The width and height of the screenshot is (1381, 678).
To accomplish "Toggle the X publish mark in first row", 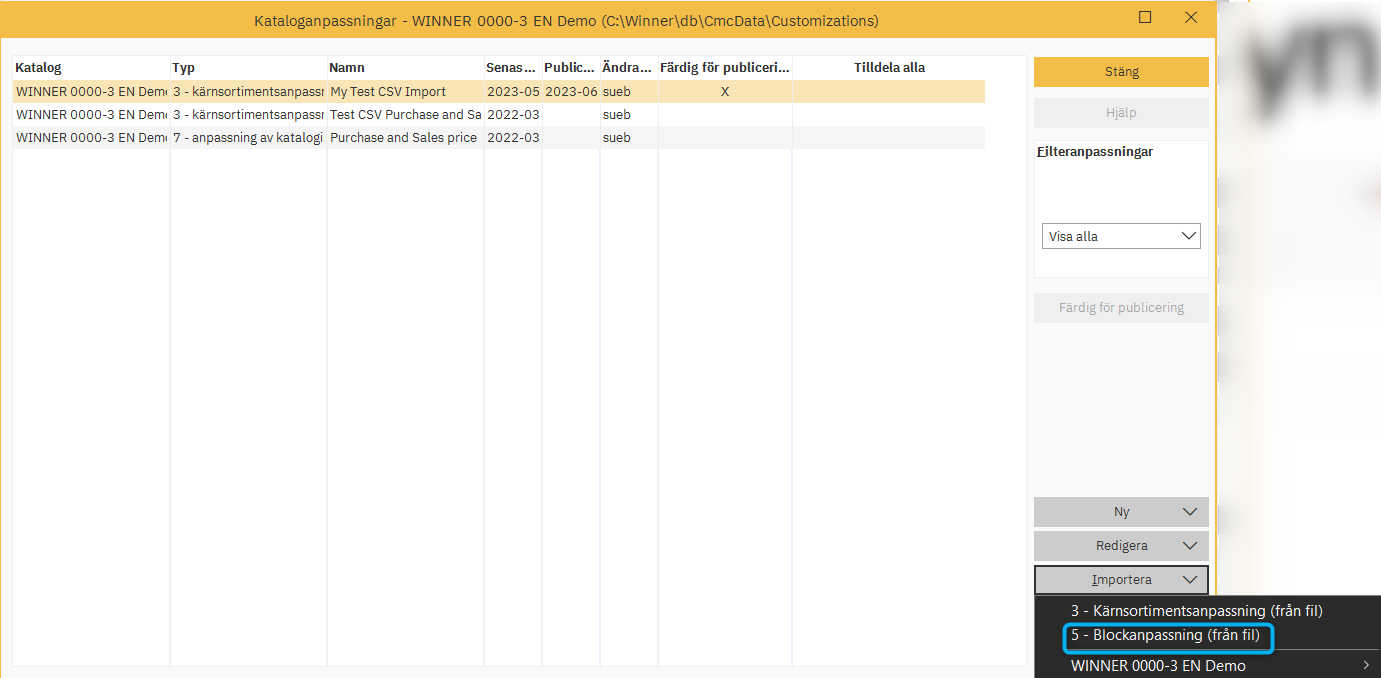I will tap(725, 92).
